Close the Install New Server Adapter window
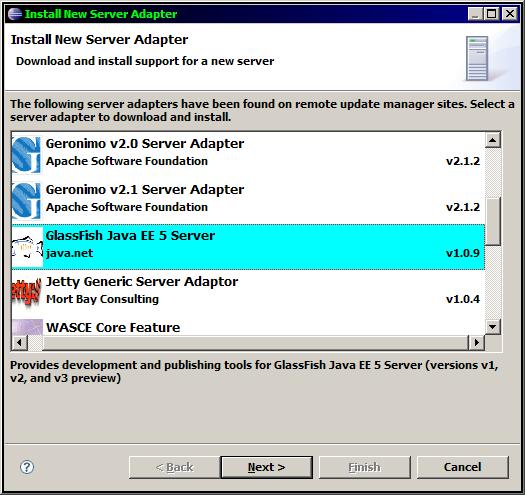Screen dimensions: 525x495 point(510,14)
